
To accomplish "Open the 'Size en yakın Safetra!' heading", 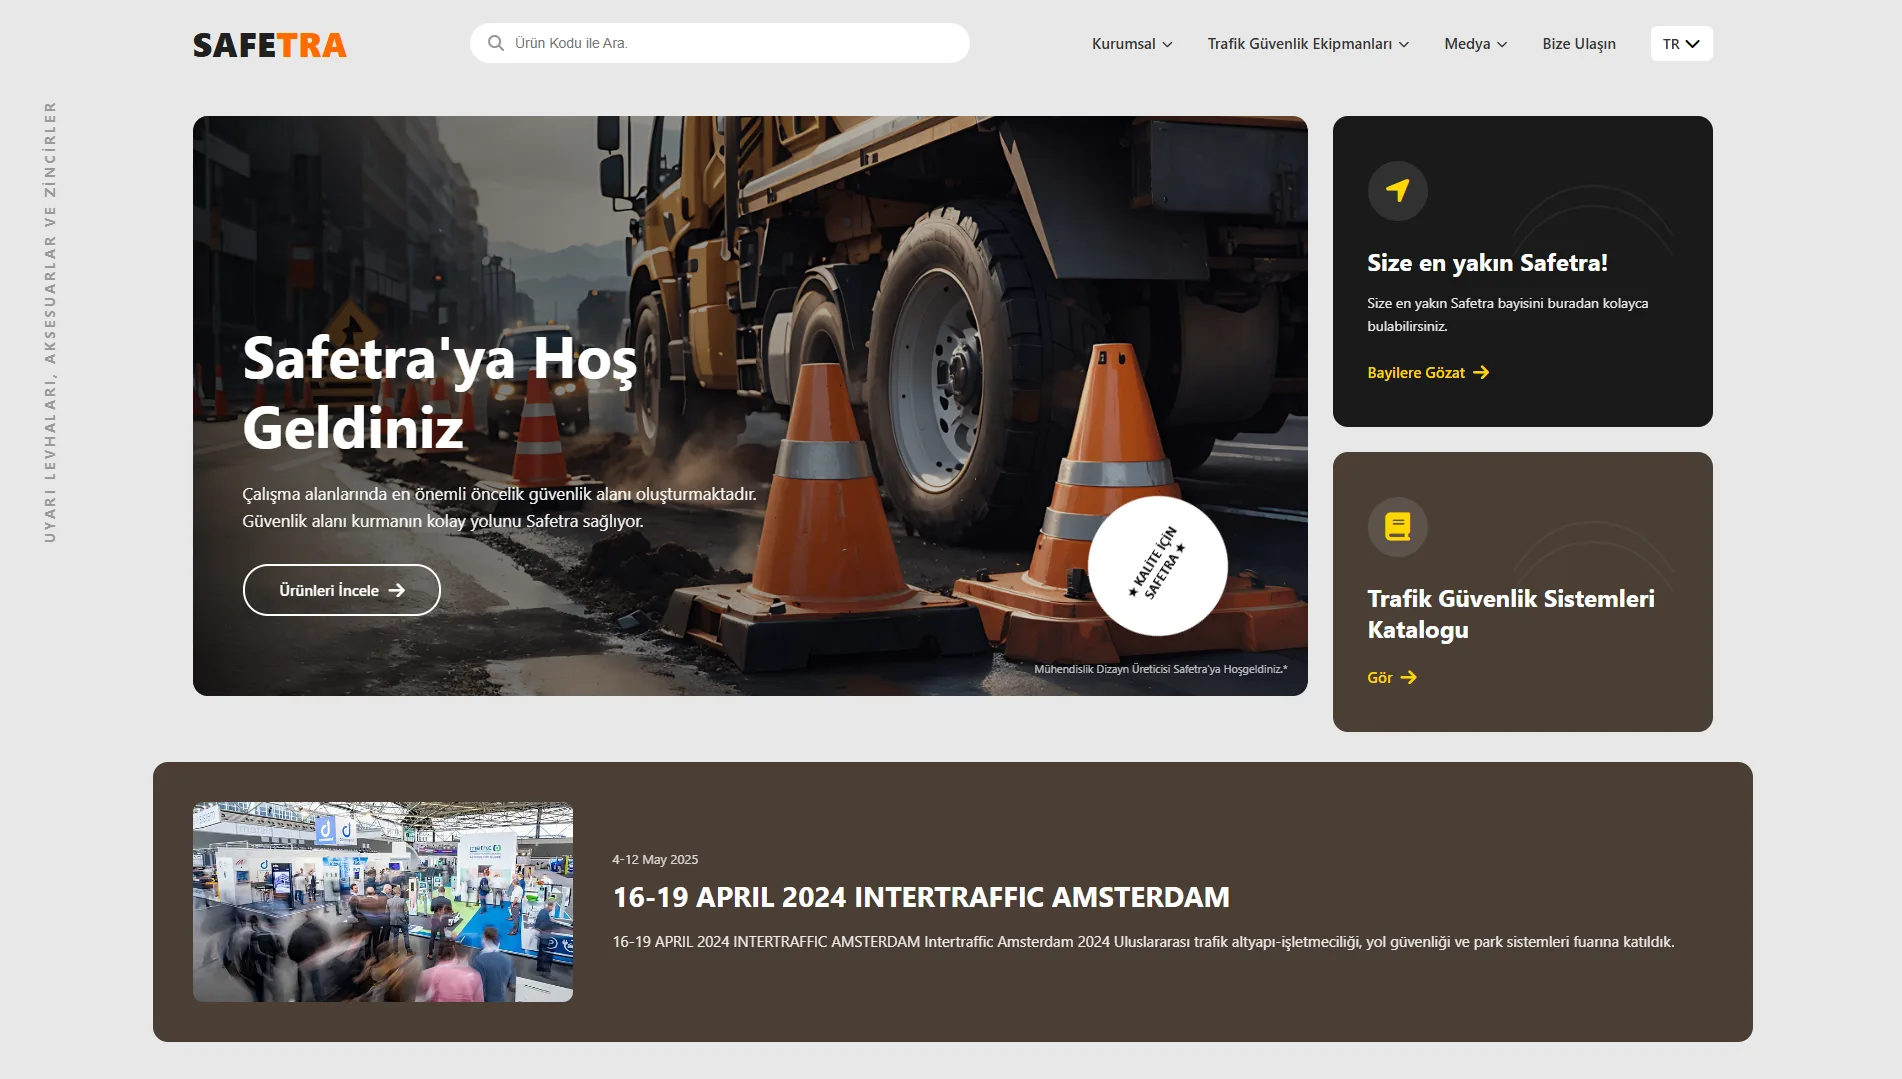I will (x=1487, y=263).
